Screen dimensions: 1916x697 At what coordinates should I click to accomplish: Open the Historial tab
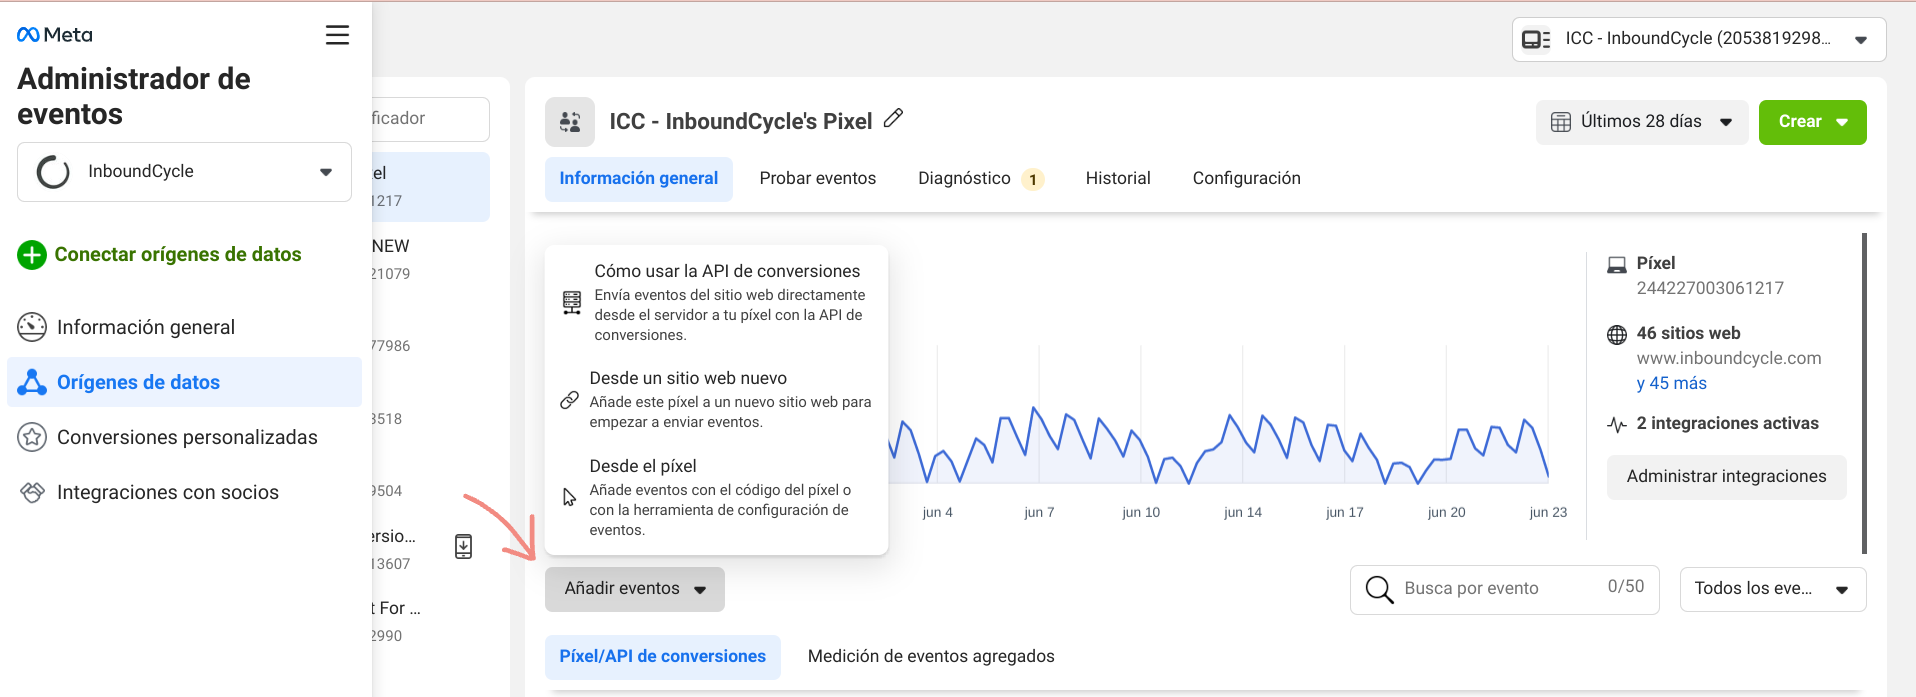tap(1117, 179)
